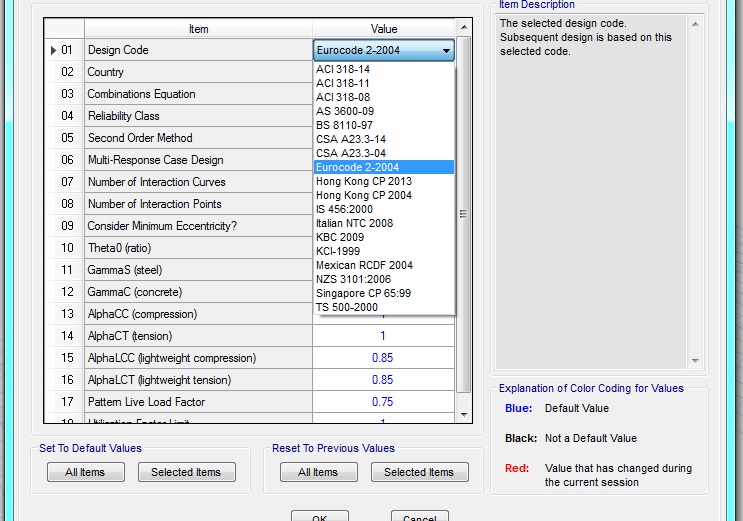Select AlphaCC (compression) row

tap(199, 314)
